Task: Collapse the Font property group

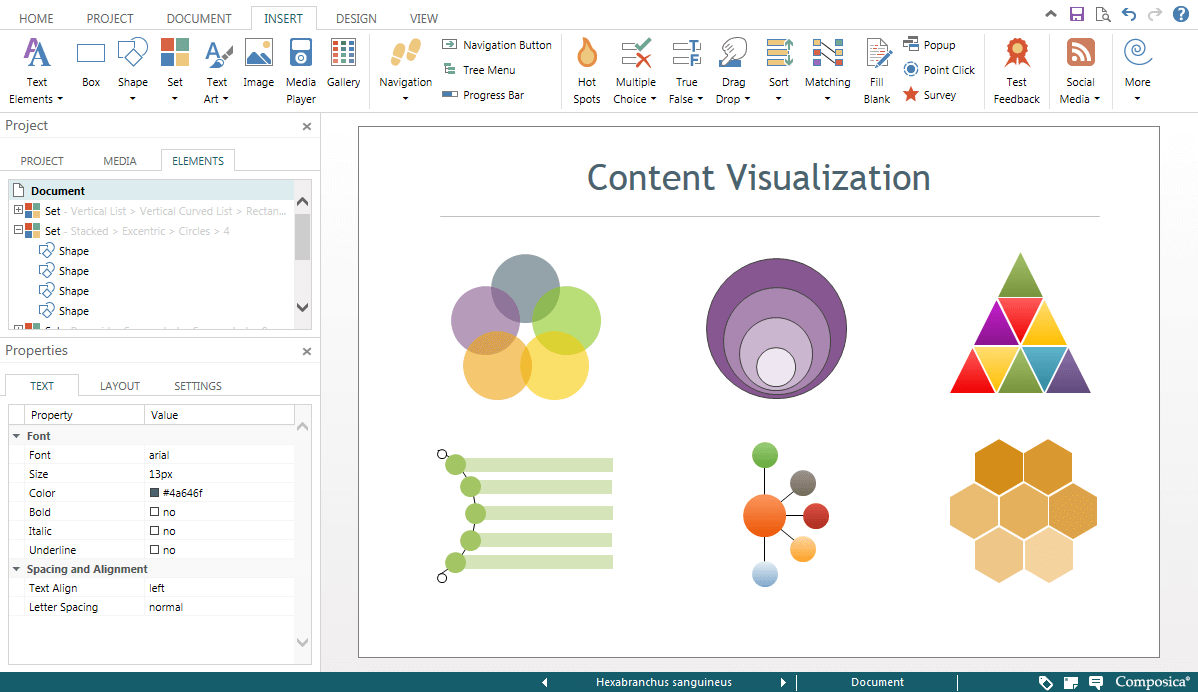Action: pyautogui.click(x=17, y=436)
